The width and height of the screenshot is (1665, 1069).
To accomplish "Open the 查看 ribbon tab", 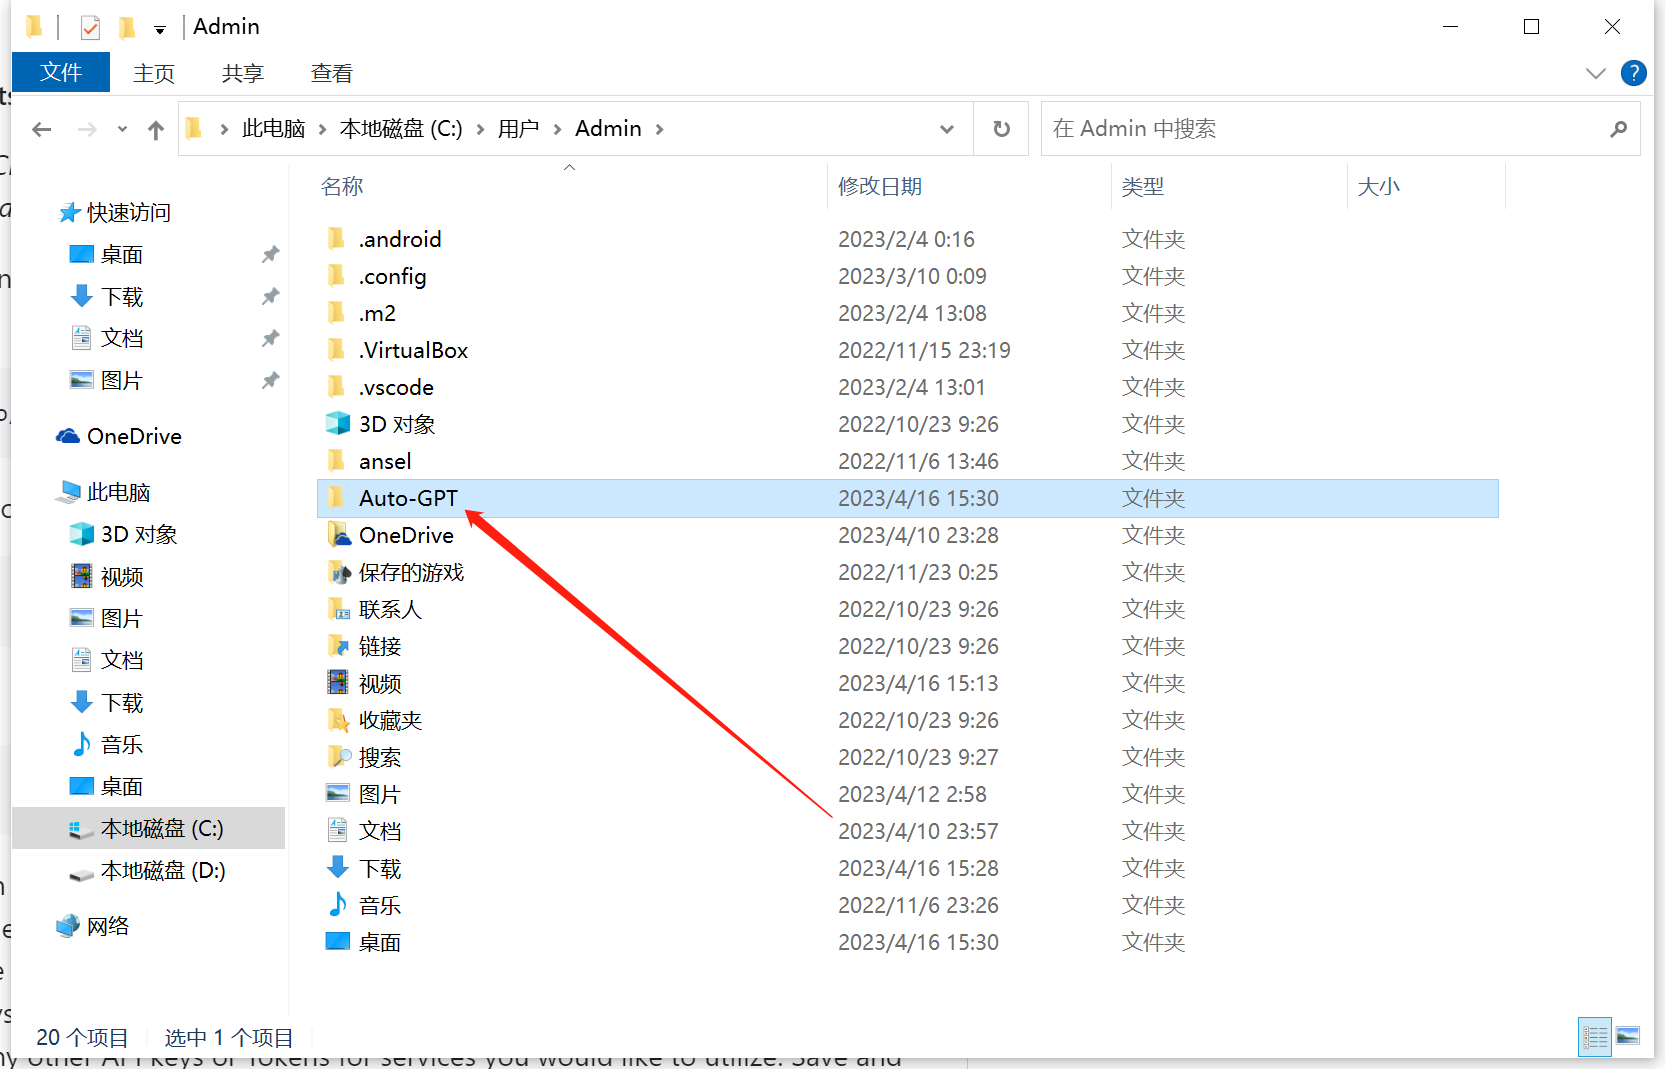I will pyautogui.click(x=331, y=73).
